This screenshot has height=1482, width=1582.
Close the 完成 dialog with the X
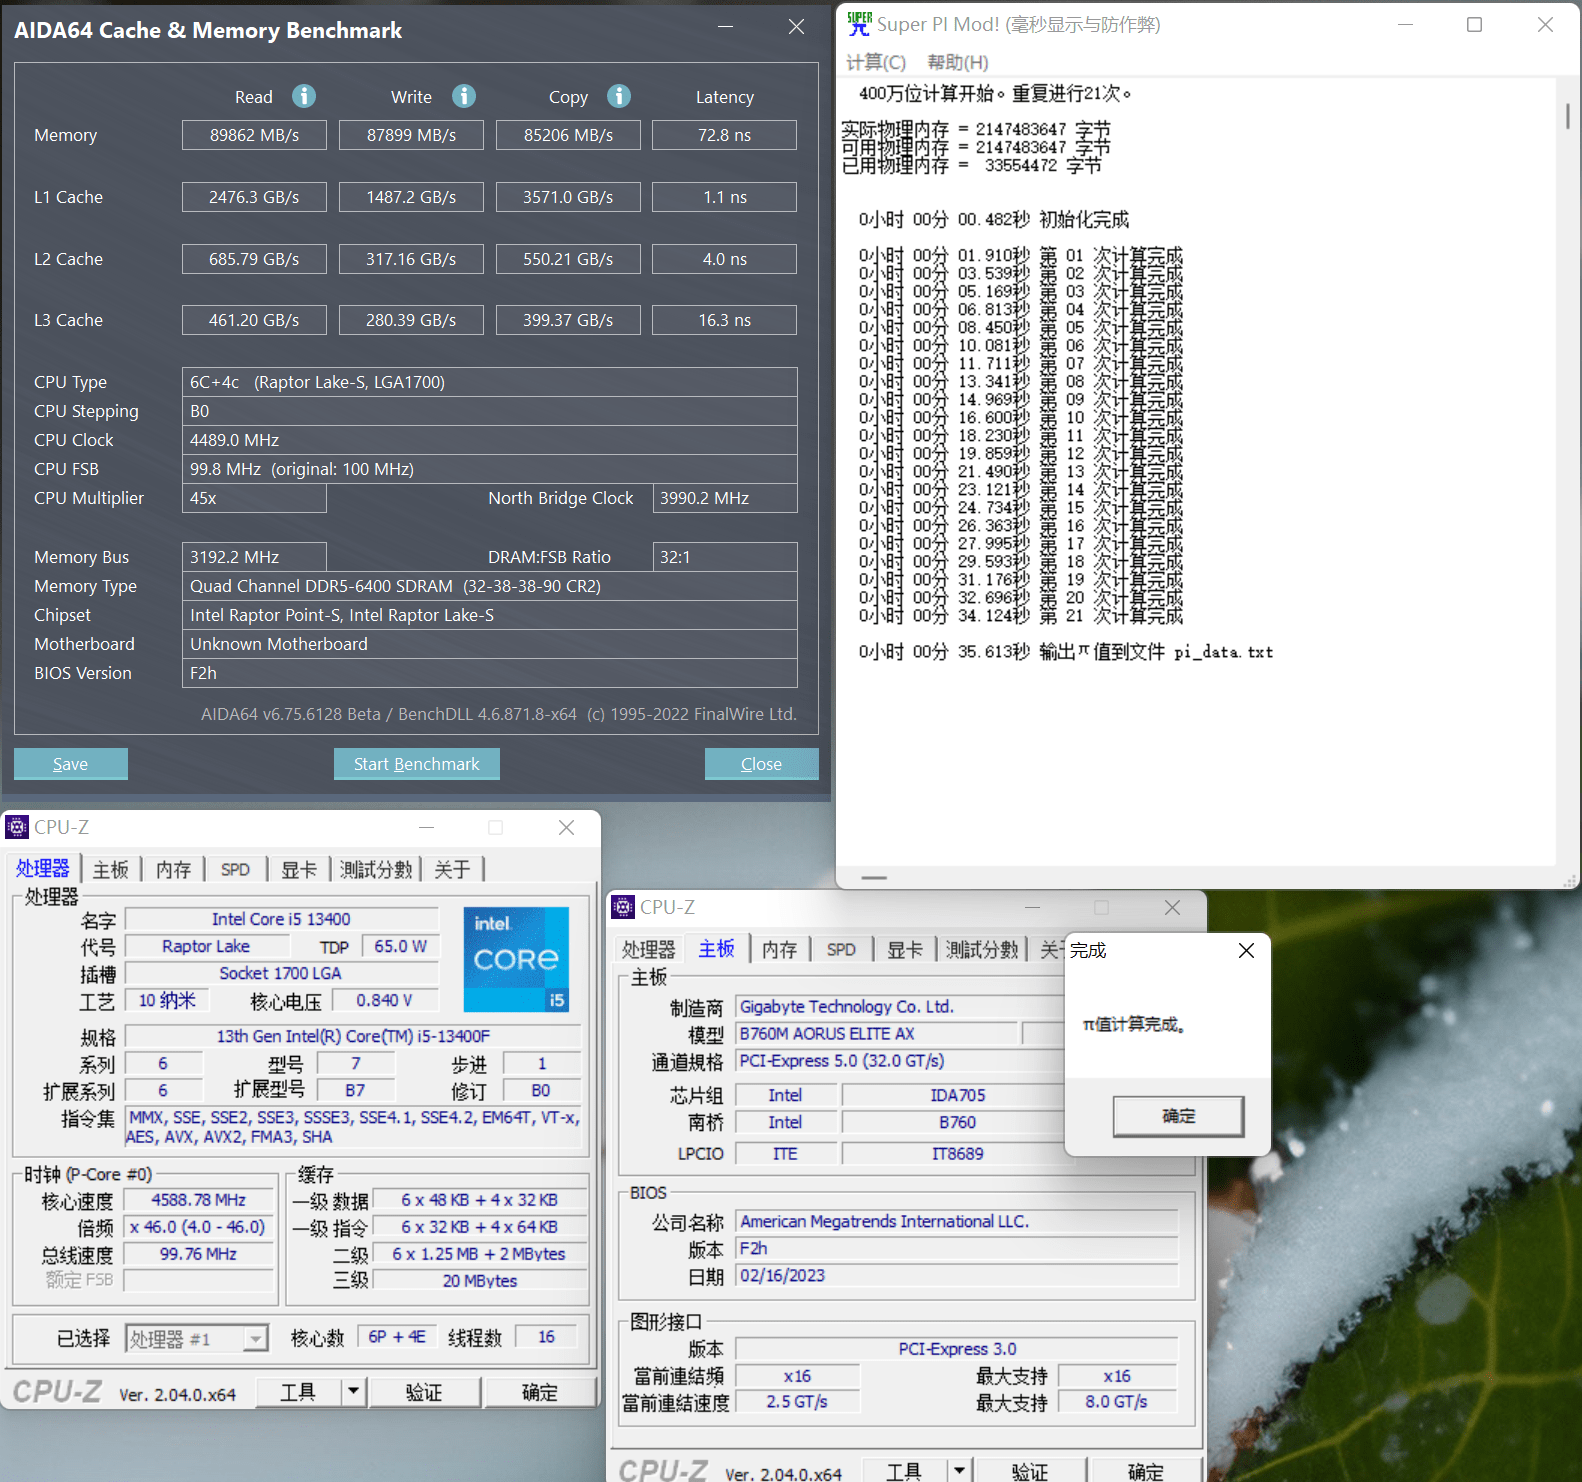pyautogui.click(x=1246, y=950)
